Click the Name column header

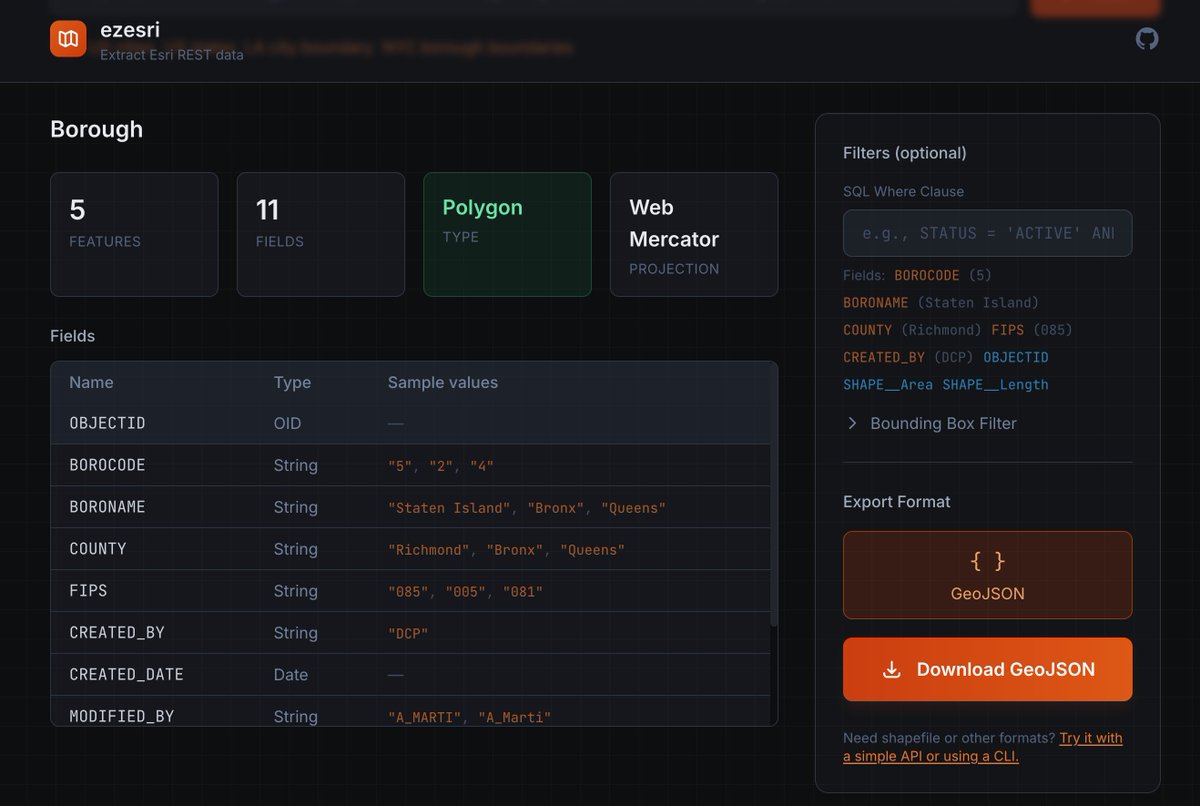(91, 382)
